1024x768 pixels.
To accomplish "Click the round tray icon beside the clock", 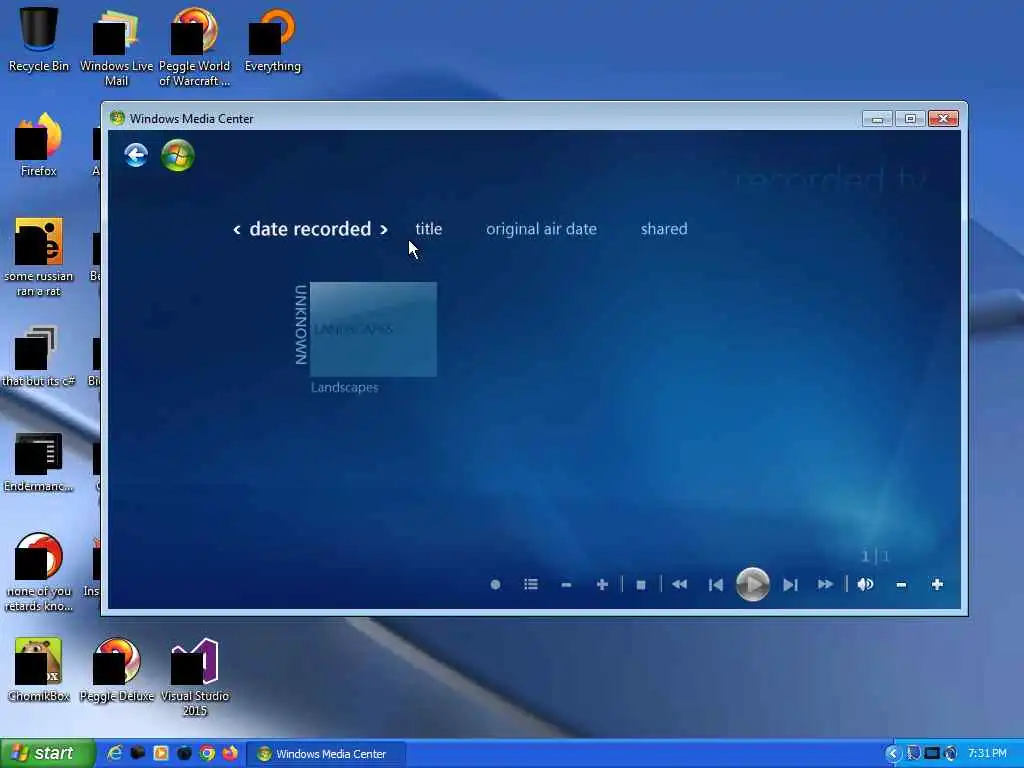I will (951, 754).
